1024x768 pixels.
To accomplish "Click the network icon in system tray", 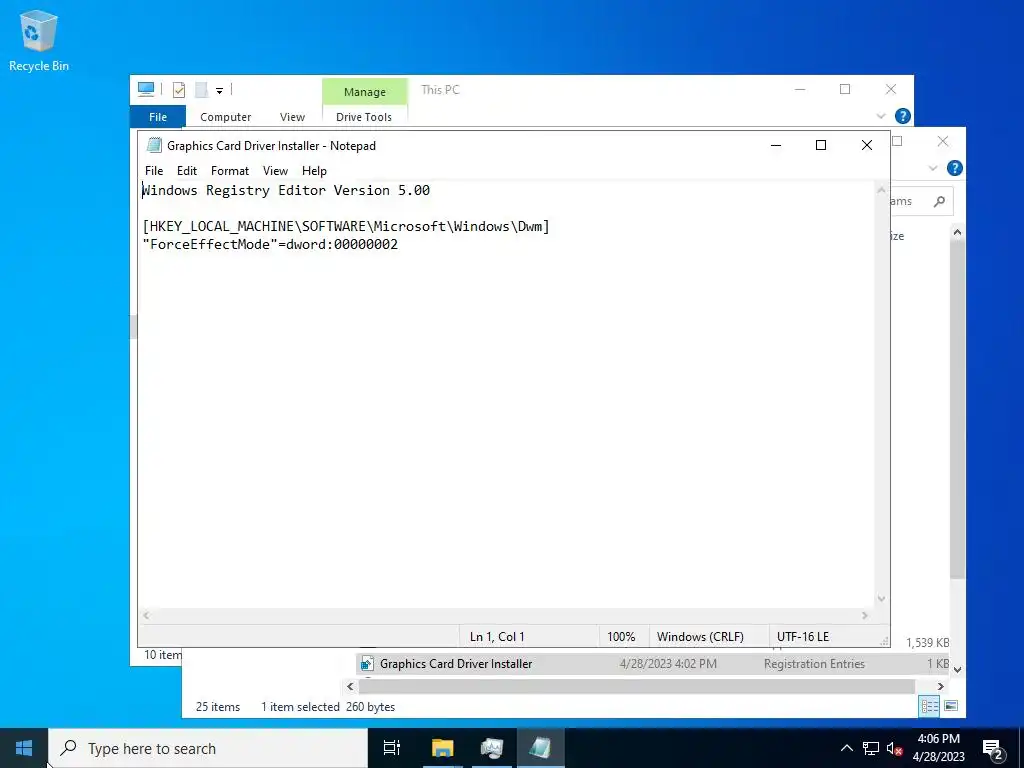I will tap(871, 748).
